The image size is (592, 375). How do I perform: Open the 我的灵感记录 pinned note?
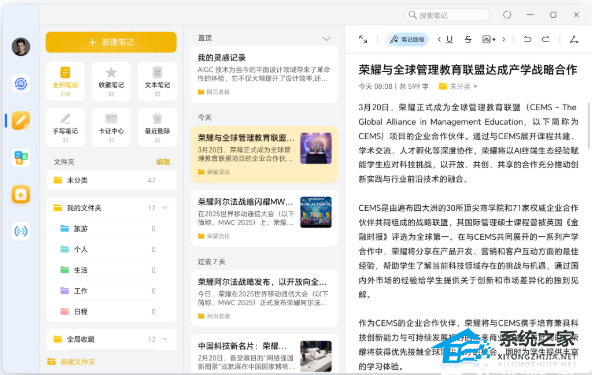tap(264, 74)
